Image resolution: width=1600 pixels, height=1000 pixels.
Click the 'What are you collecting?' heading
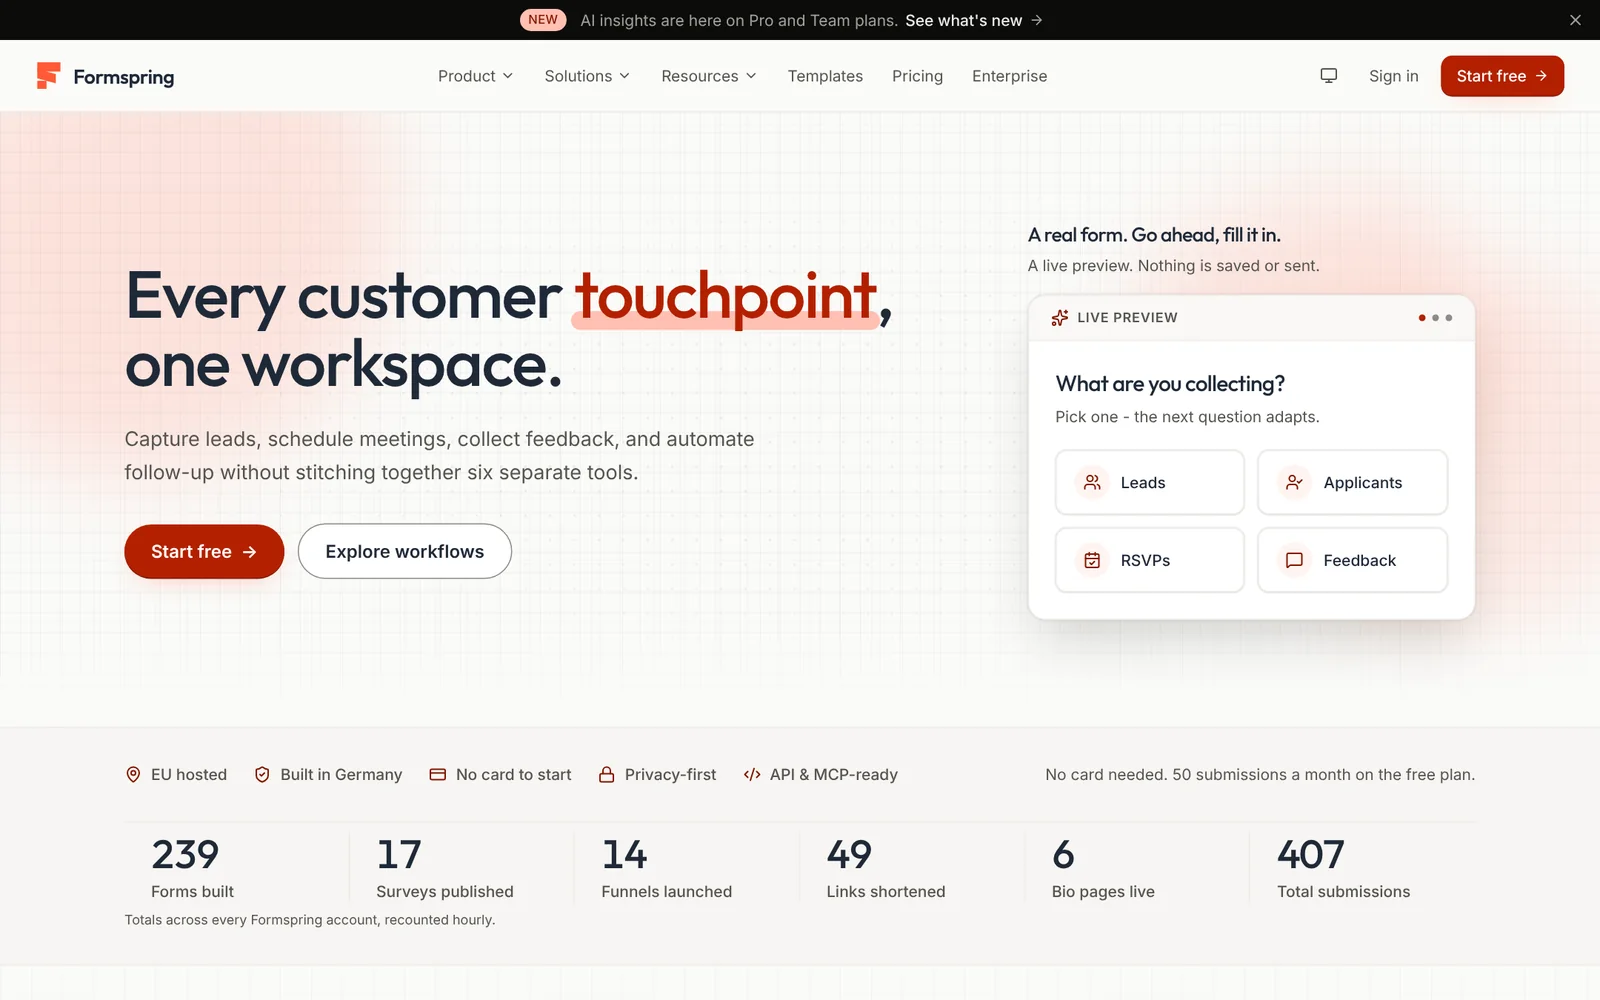[1170, 384]
